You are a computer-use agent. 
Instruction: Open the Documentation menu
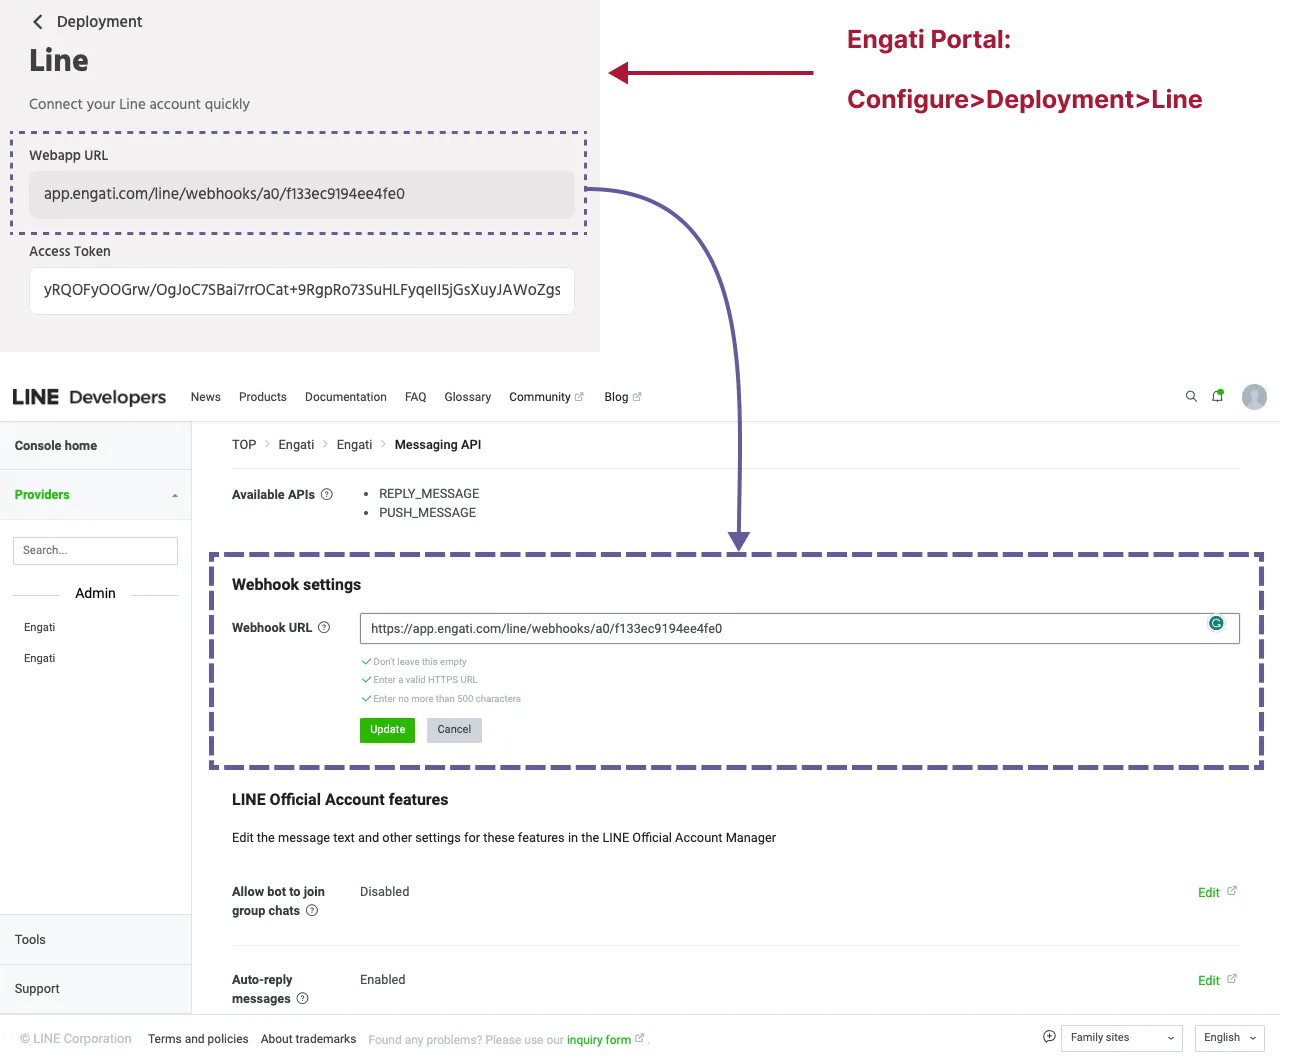point(346,397)
